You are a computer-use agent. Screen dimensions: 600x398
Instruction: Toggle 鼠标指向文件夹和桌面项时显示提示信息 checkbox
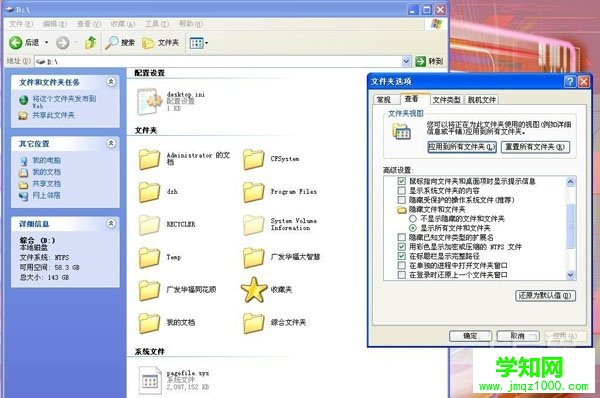[401, 181]
